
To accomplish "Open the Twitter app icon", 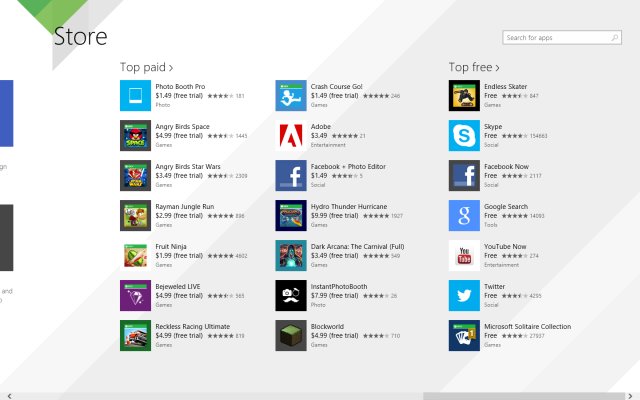I will 463,296.
